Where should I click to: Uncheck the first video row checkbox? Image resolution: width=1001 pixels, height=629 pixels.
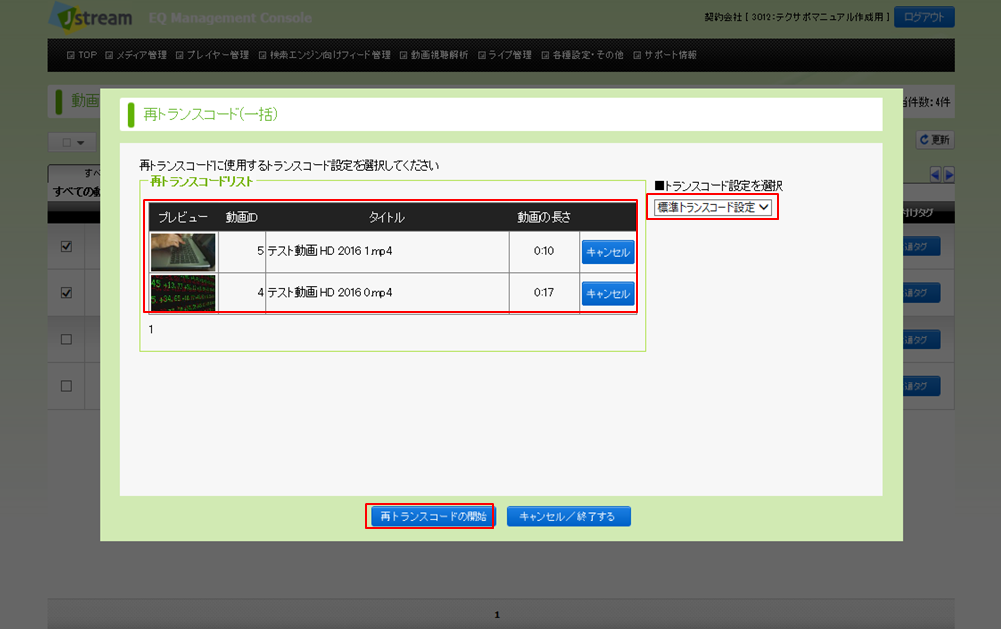click(66, 247)
